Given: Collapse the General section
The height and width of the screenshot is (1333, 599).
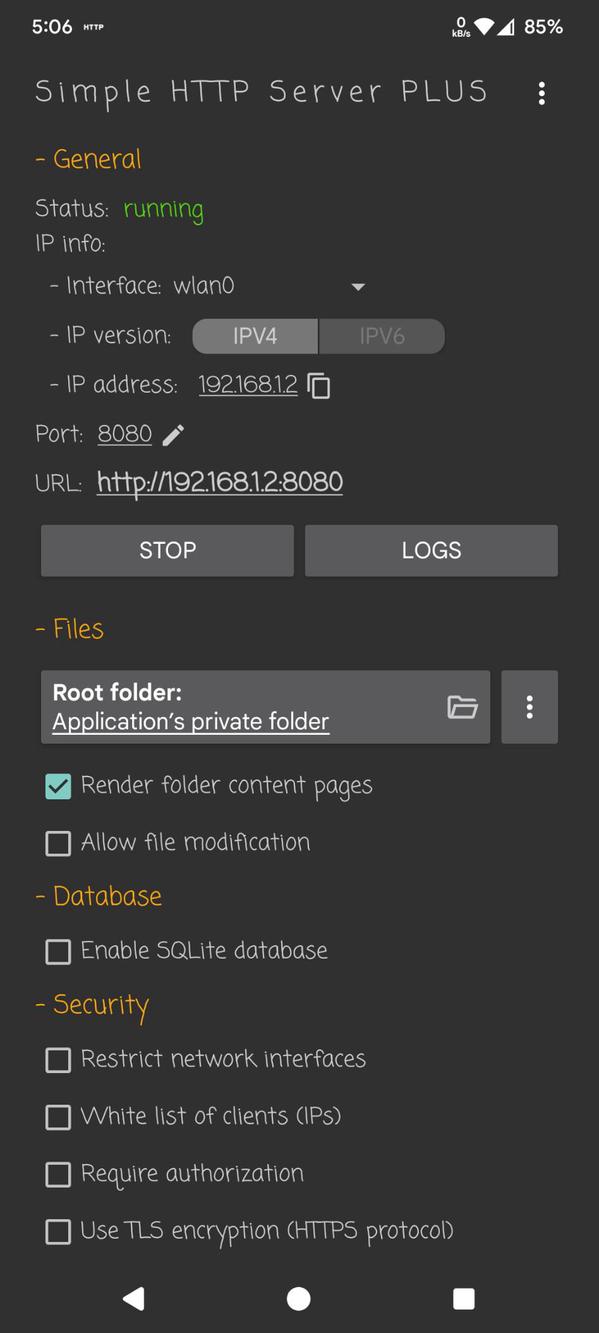Looking at the screenshot, I should click(88, 158).
